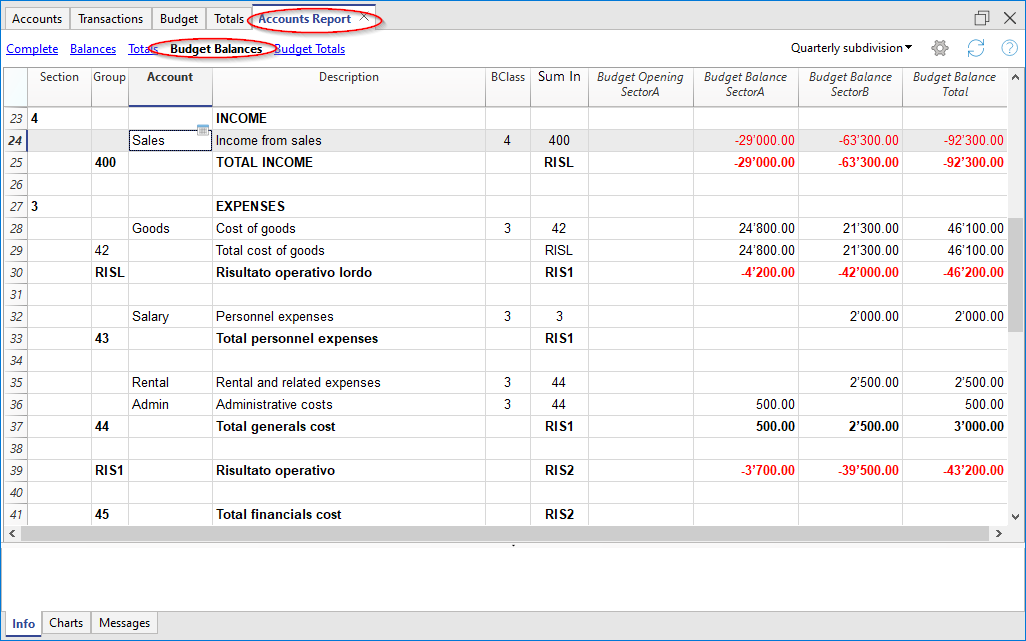Open the help question mark icon
Image resolution: width=1026 pixels, height=641 pixels.
click(1009, 48)
